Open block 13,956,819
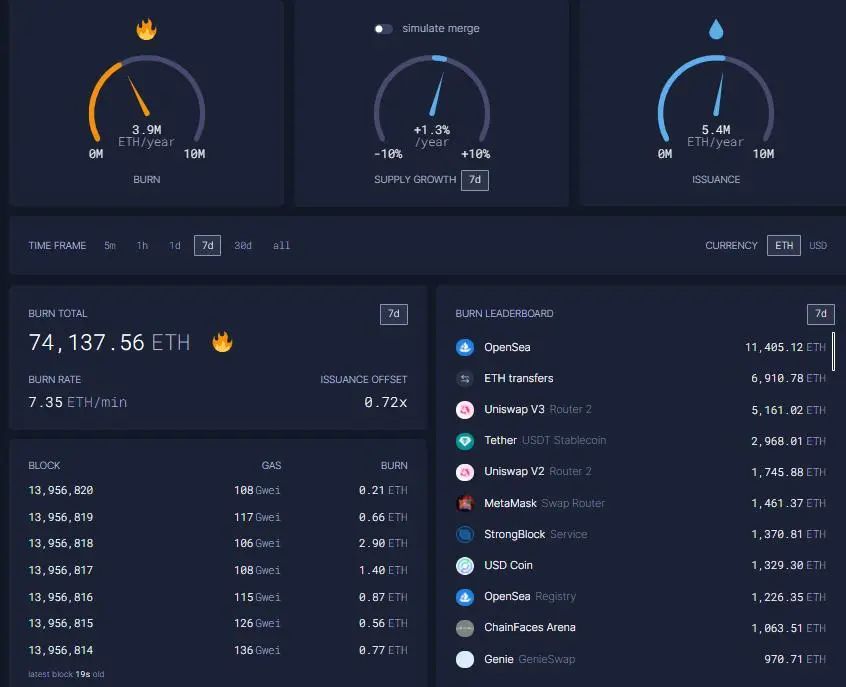Screen dimensions: 846x687 pos(60,517)
